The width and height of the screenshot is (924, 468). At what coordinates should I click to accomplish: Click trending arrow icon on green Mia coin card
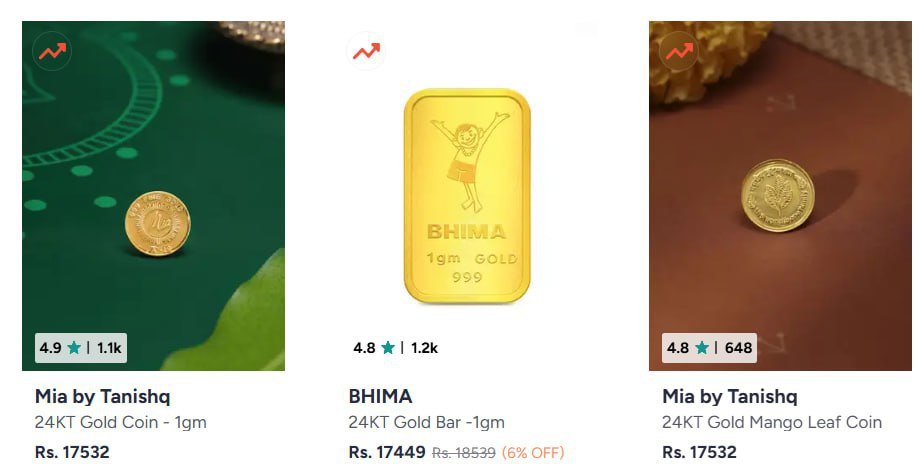[52, 51]
